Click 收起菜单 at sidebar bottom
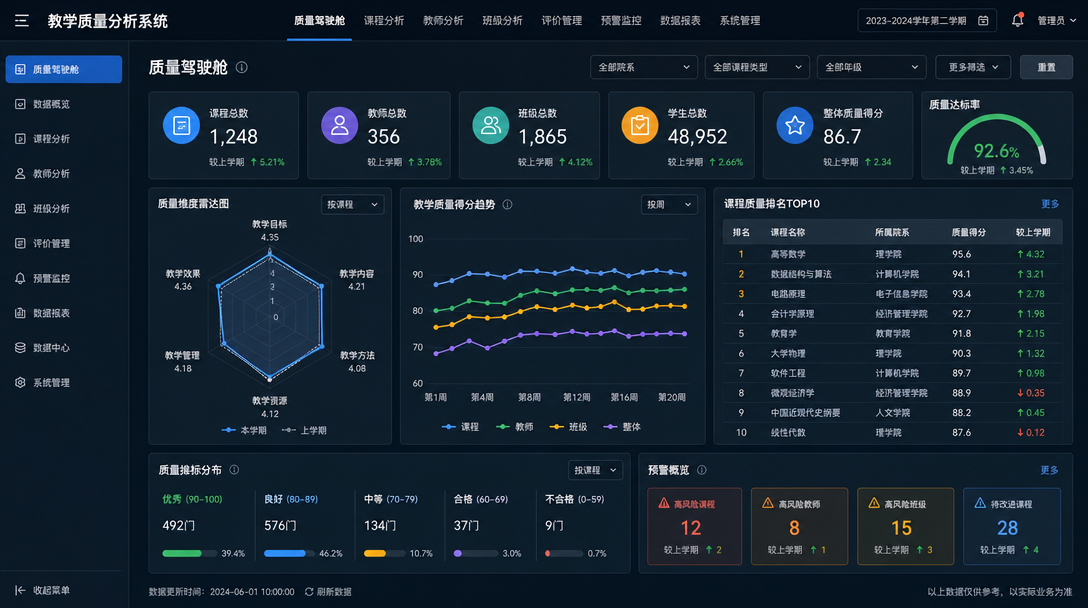Screen dimensions: 1088x608 43,590
